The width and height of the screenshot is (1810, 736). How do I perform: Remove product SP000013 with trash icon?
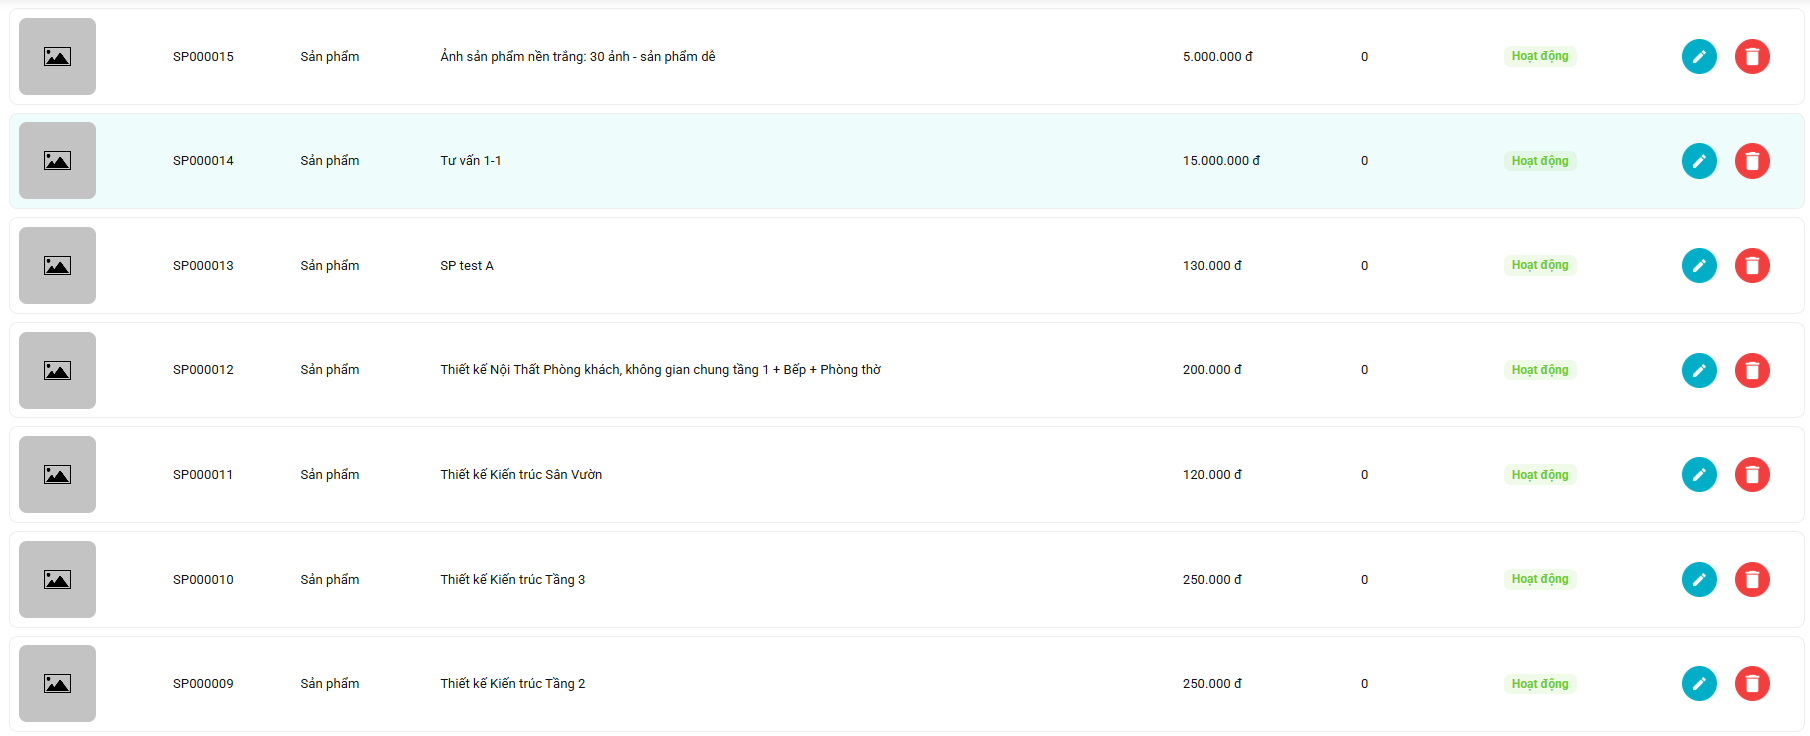tap(1752, 266)
